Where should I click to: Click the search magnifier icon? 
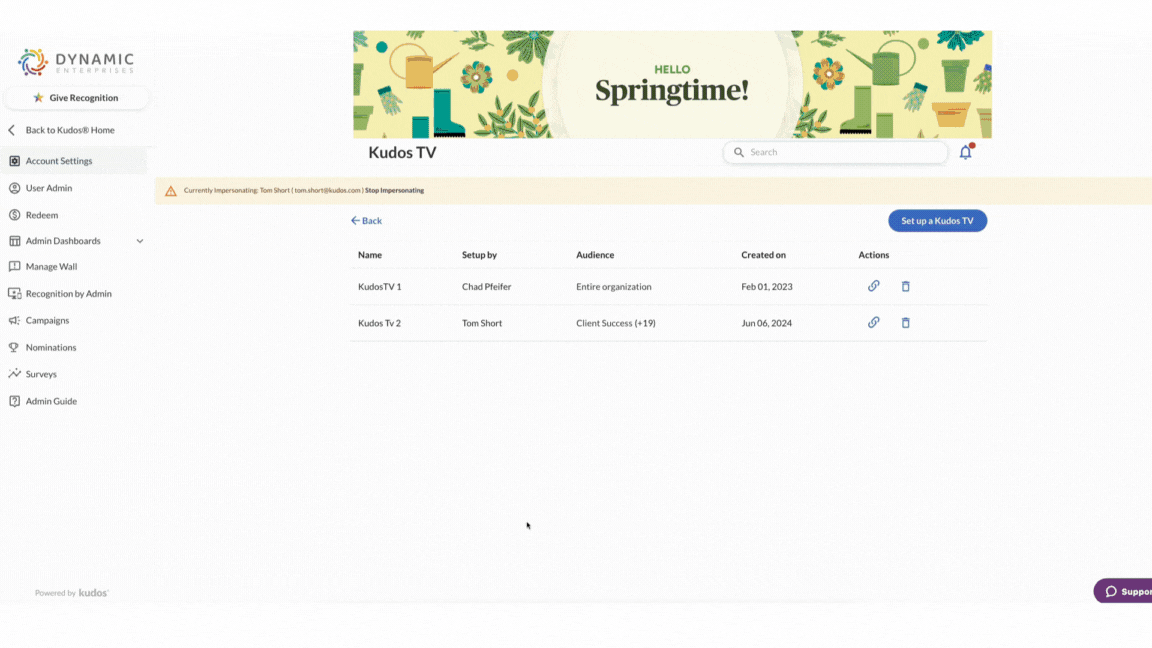(x=738, y=152)
